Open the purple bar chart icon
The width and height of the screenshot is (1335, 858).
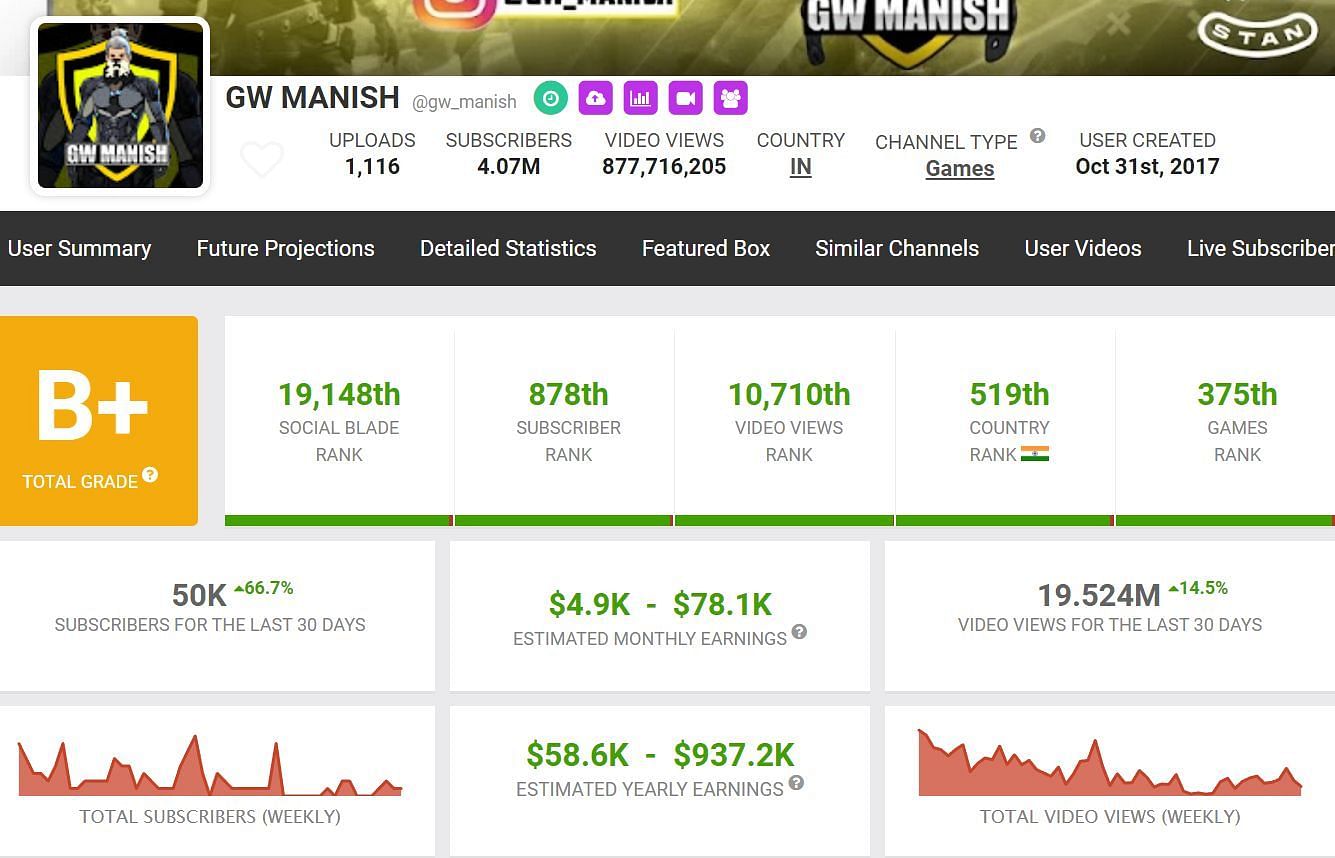[x=640, y=98]
